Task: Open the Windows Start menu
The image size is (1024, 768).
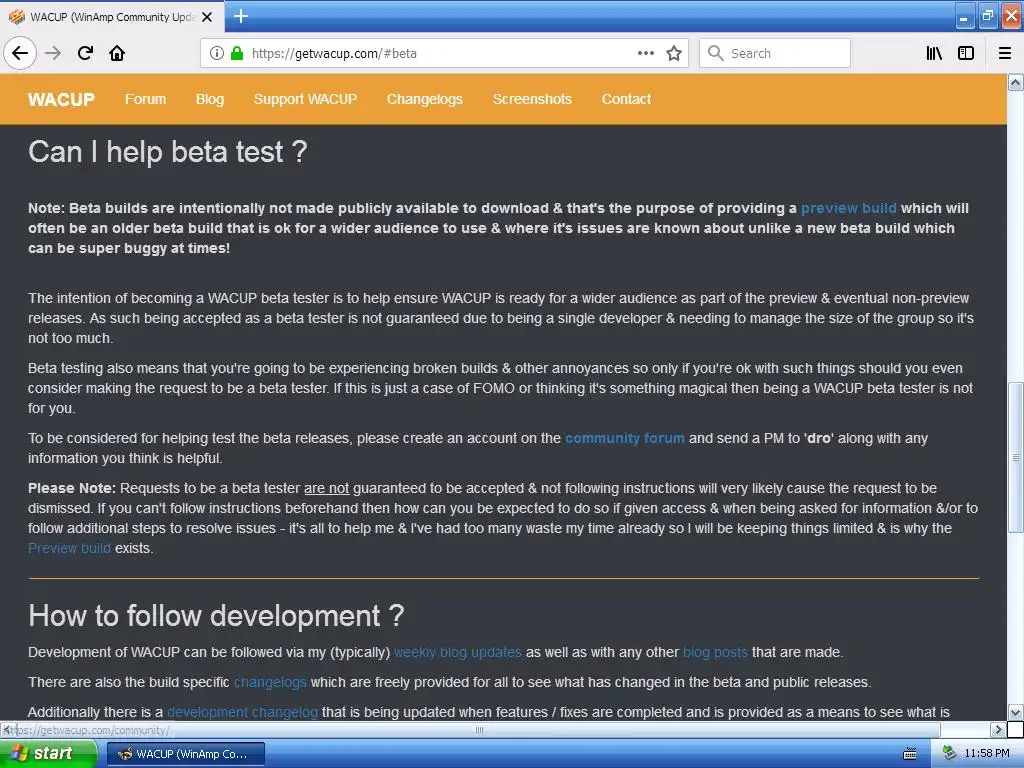Action: [48, 754]
